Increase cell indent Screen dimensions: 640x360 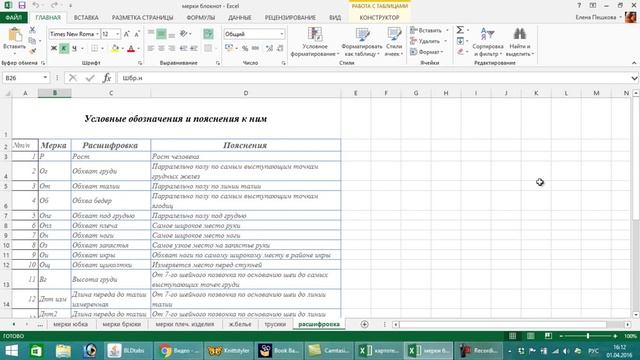193,48
